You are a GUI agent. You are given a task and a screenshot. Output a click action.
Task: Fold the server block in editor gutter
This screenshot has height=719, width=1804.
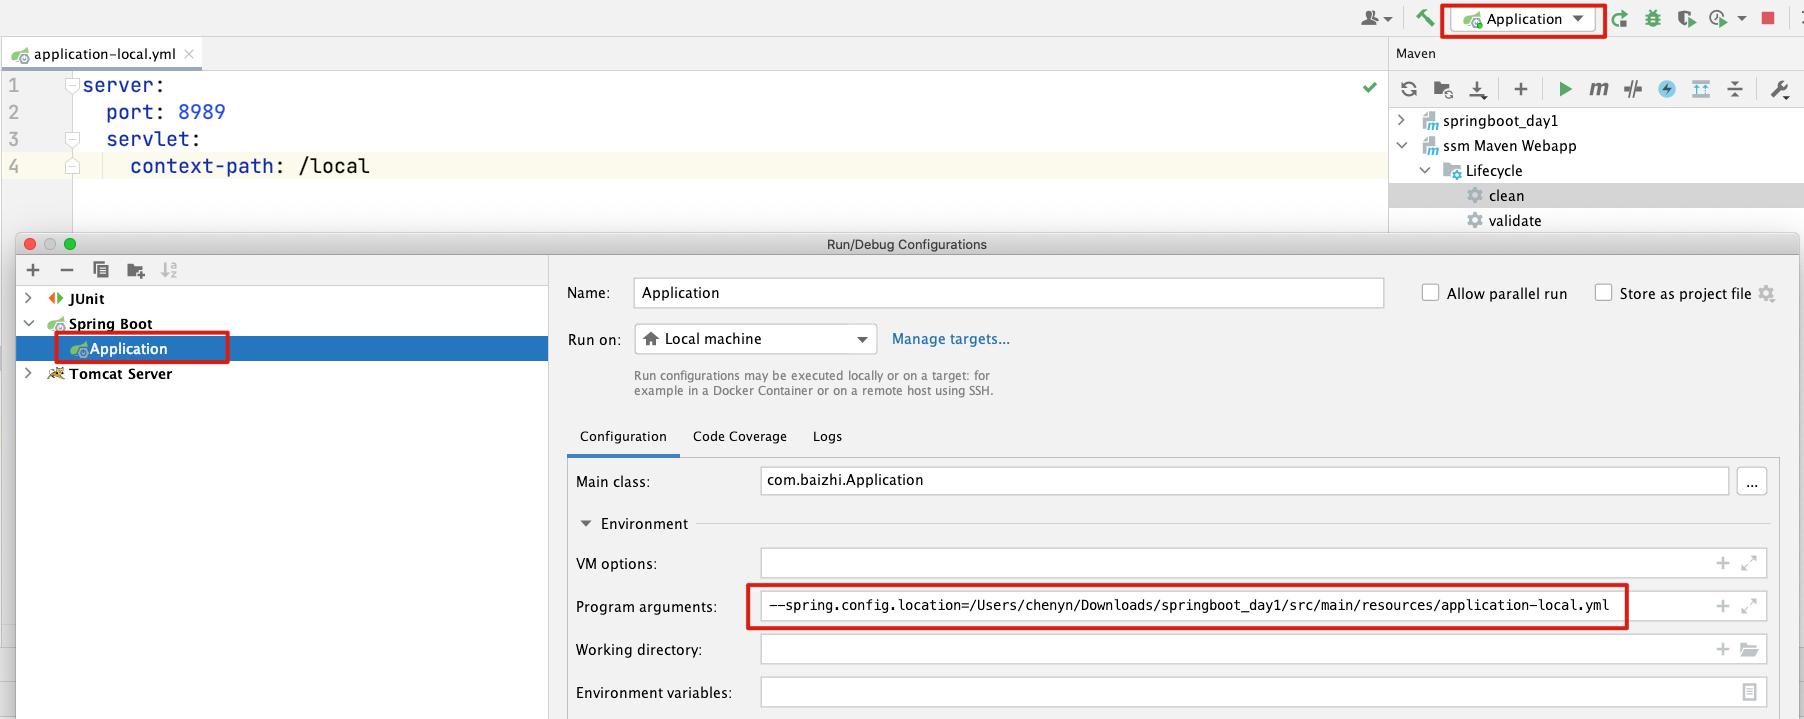point(72,85)
